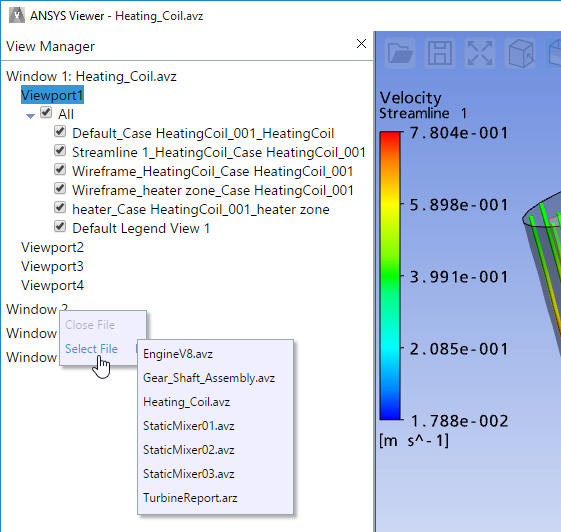Click the 3D cube view icon
Image resolution: width=561 pixels, height=532 pixels.
521,53
